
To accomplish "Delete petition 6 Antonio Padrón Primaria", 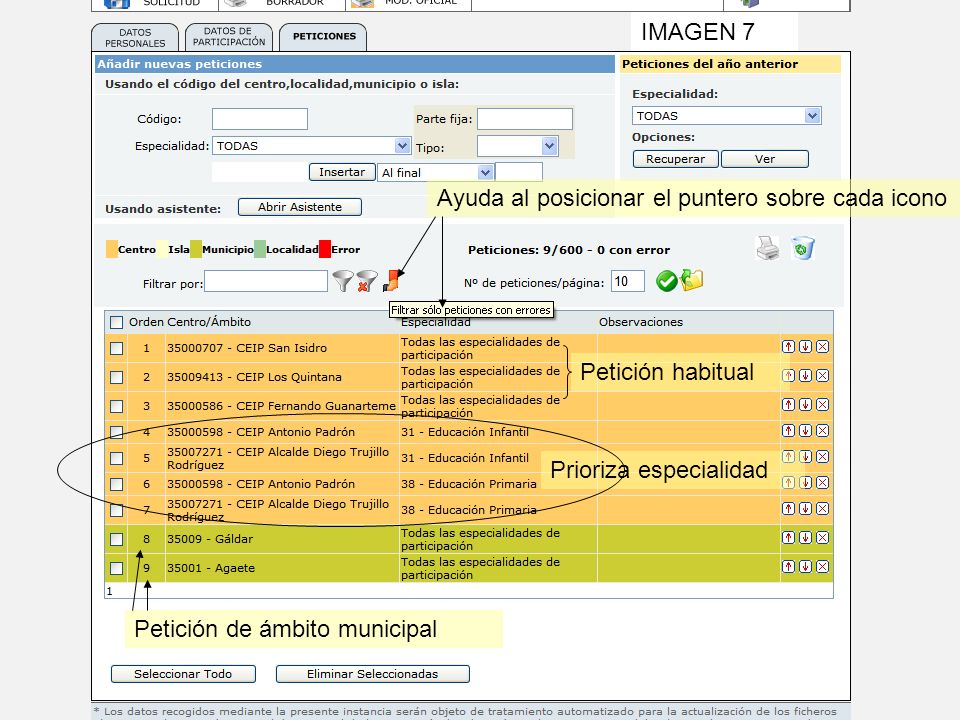I will click(x=823, y=482).
